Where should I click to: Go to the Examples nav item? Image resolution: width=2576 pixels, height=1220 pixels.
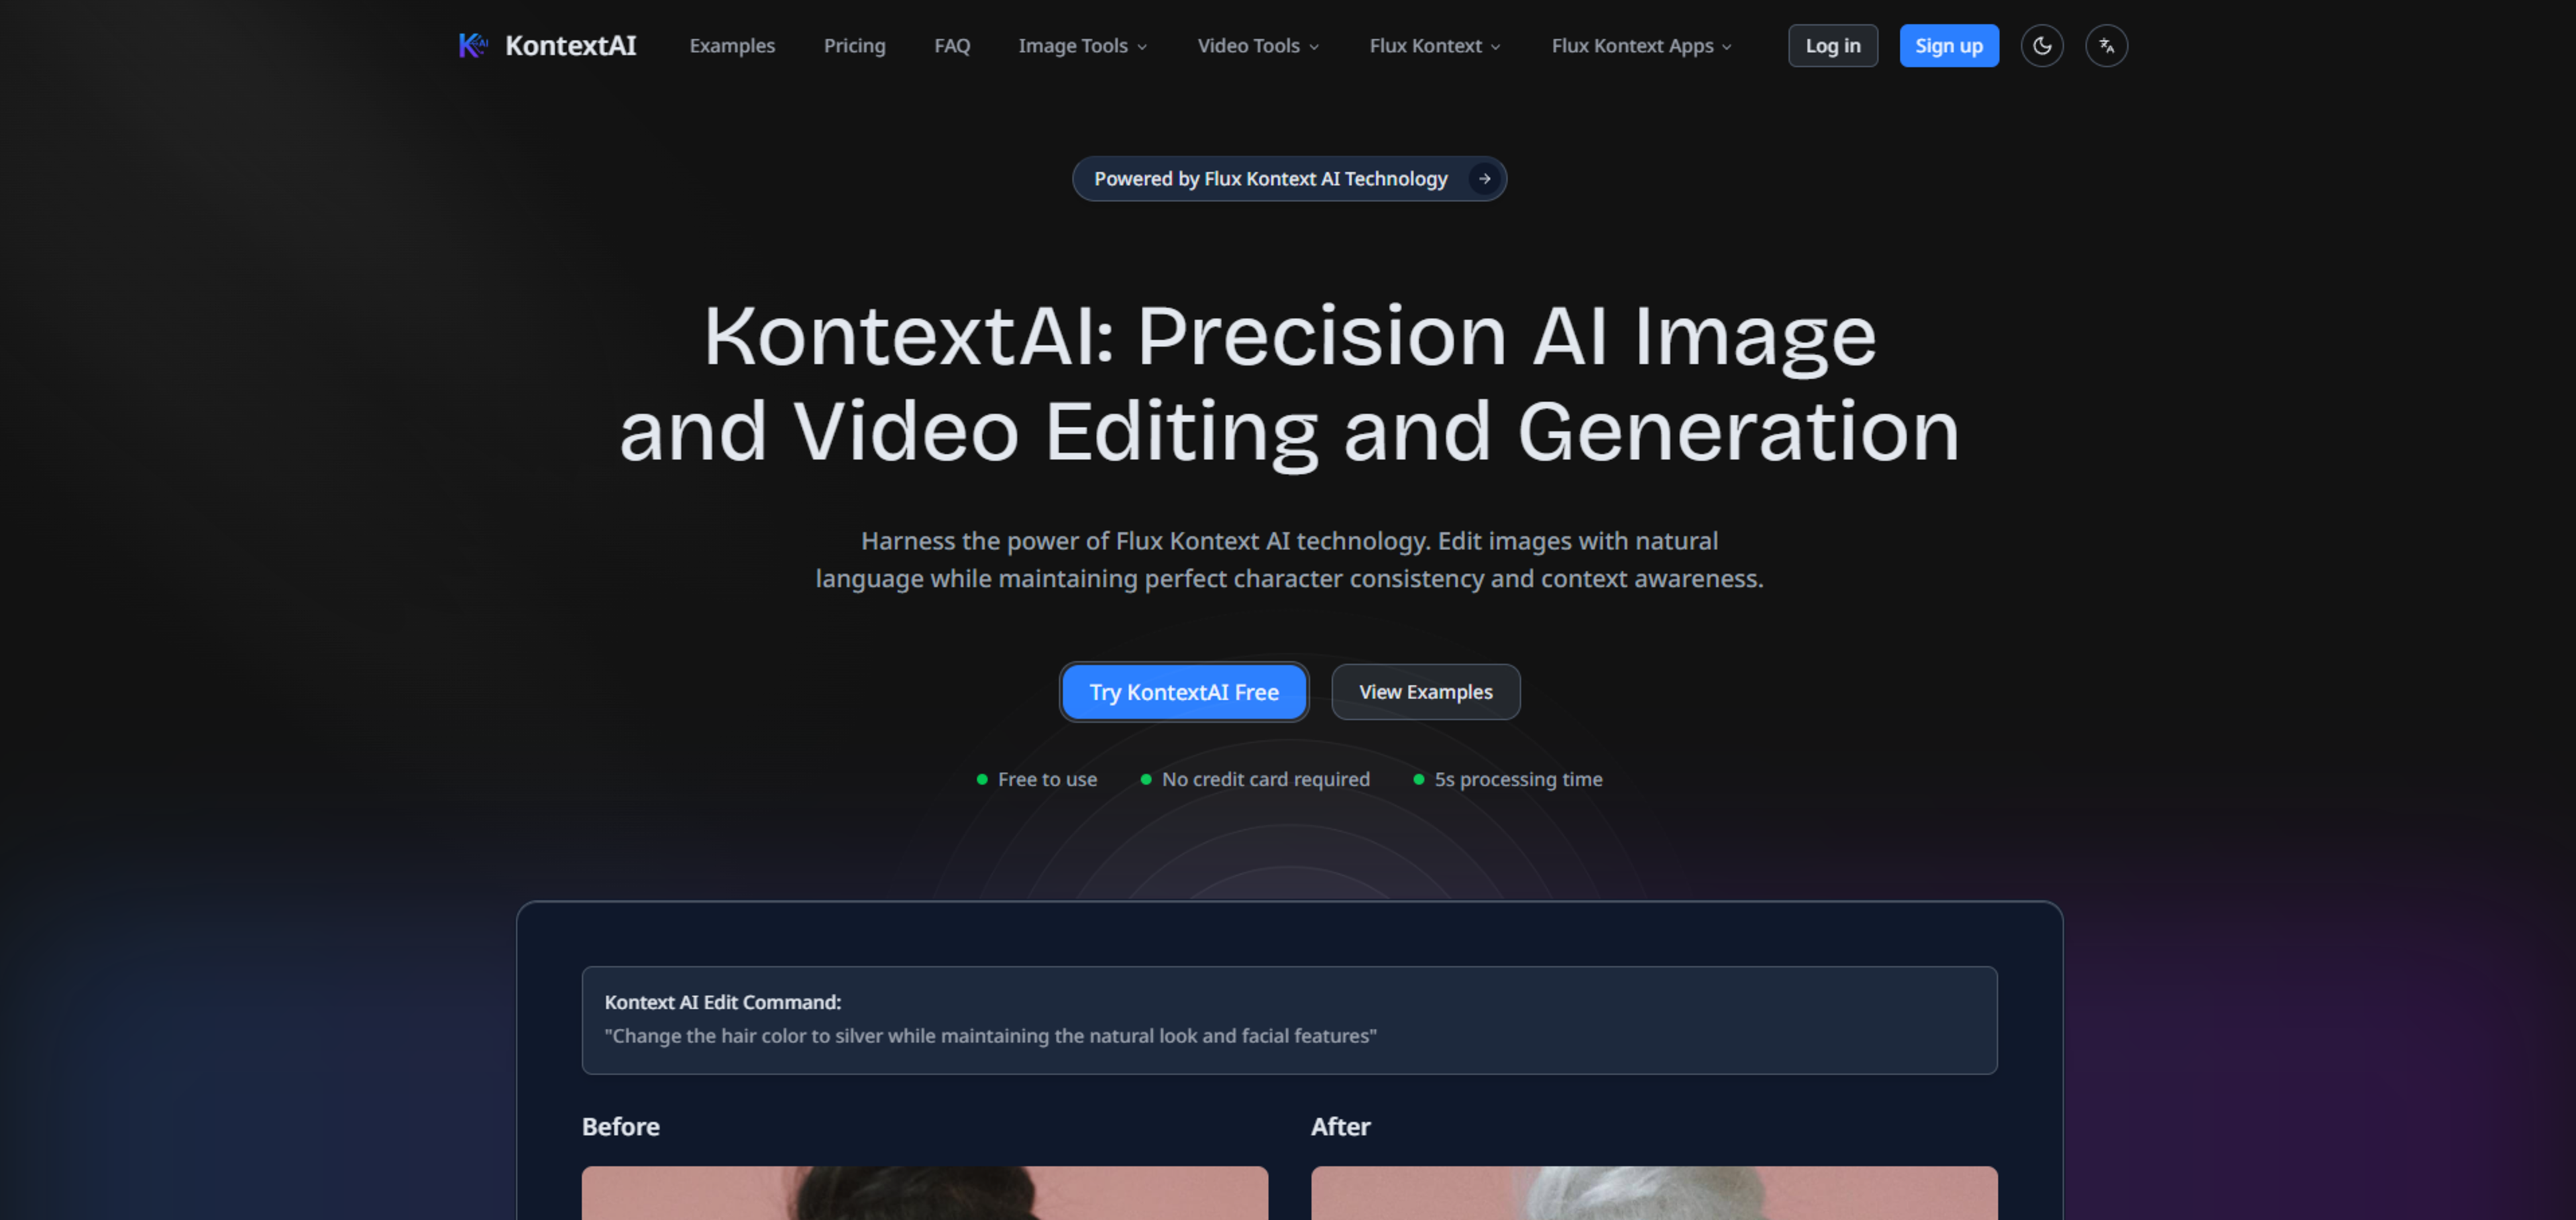[732, 46]
